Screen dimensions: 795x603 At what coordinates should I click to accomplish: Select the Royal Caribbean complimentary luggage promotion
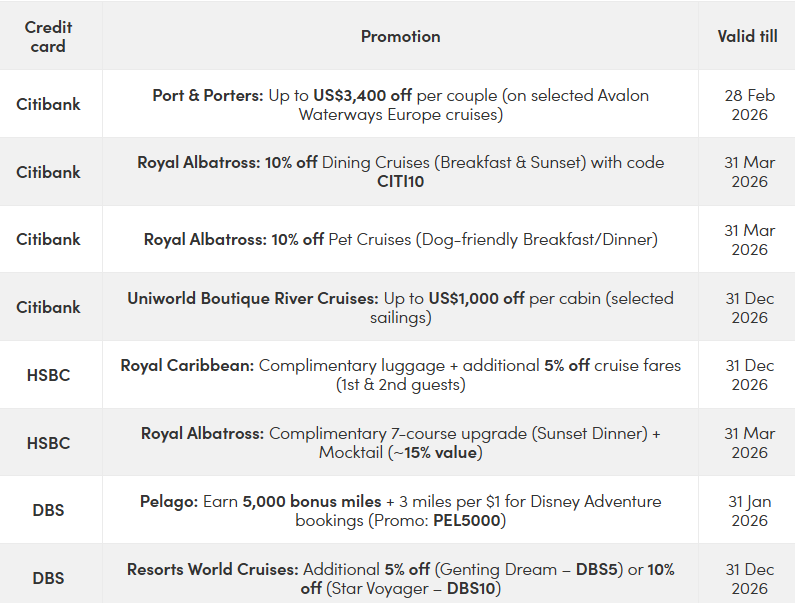400,375
